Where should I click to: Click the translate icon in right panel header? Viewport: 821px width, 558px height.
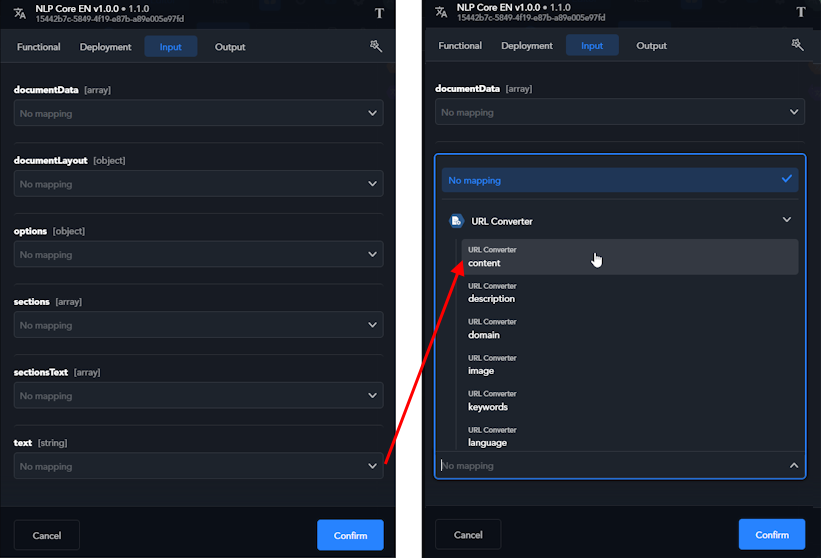click(441, 12)
